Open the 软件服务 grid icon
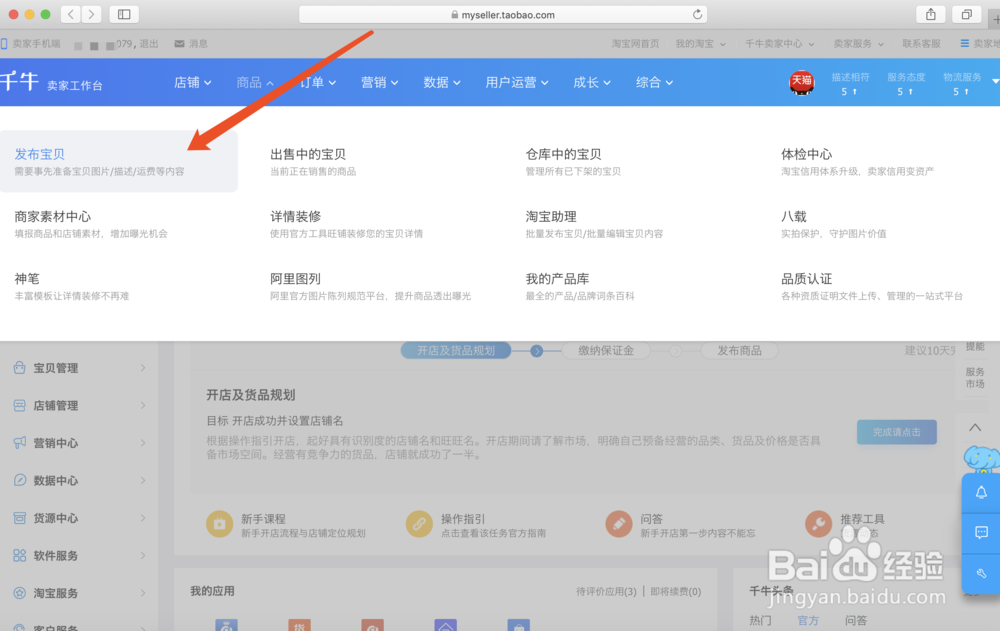1000x631 pixels. (x=20, y=555)
